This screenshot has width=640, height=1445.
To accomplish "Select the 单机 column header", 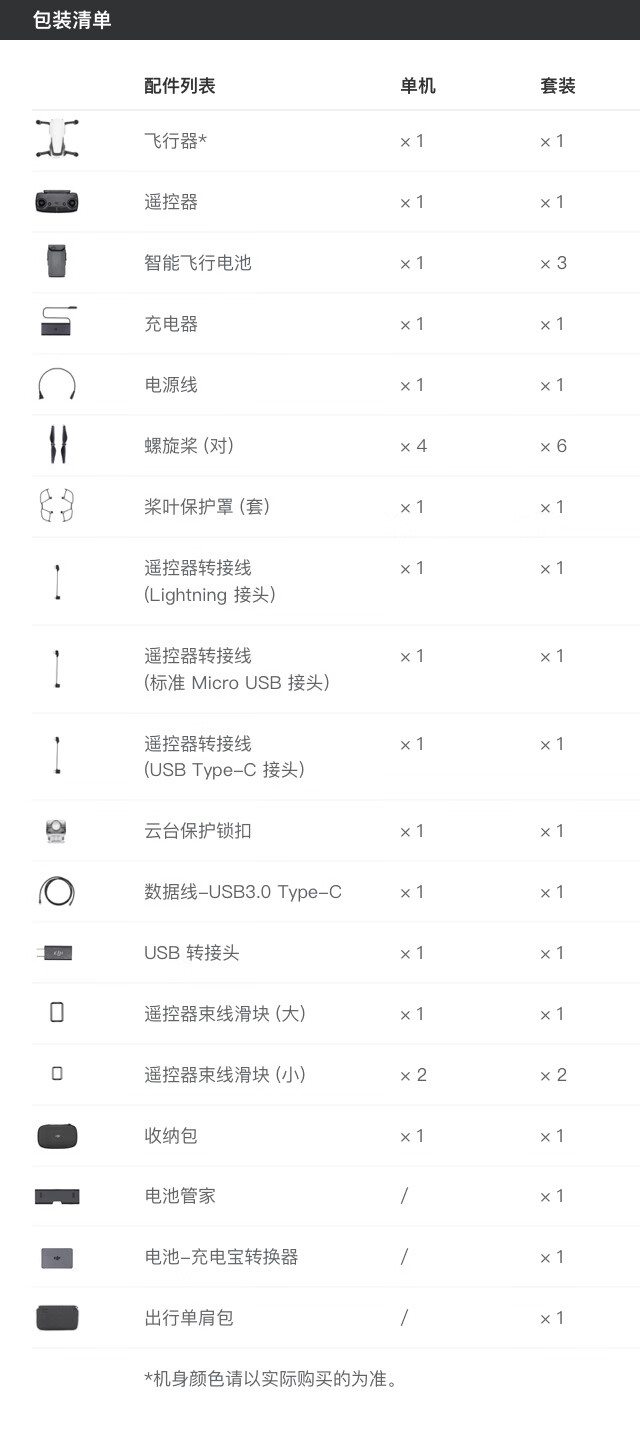I will 418,86.
